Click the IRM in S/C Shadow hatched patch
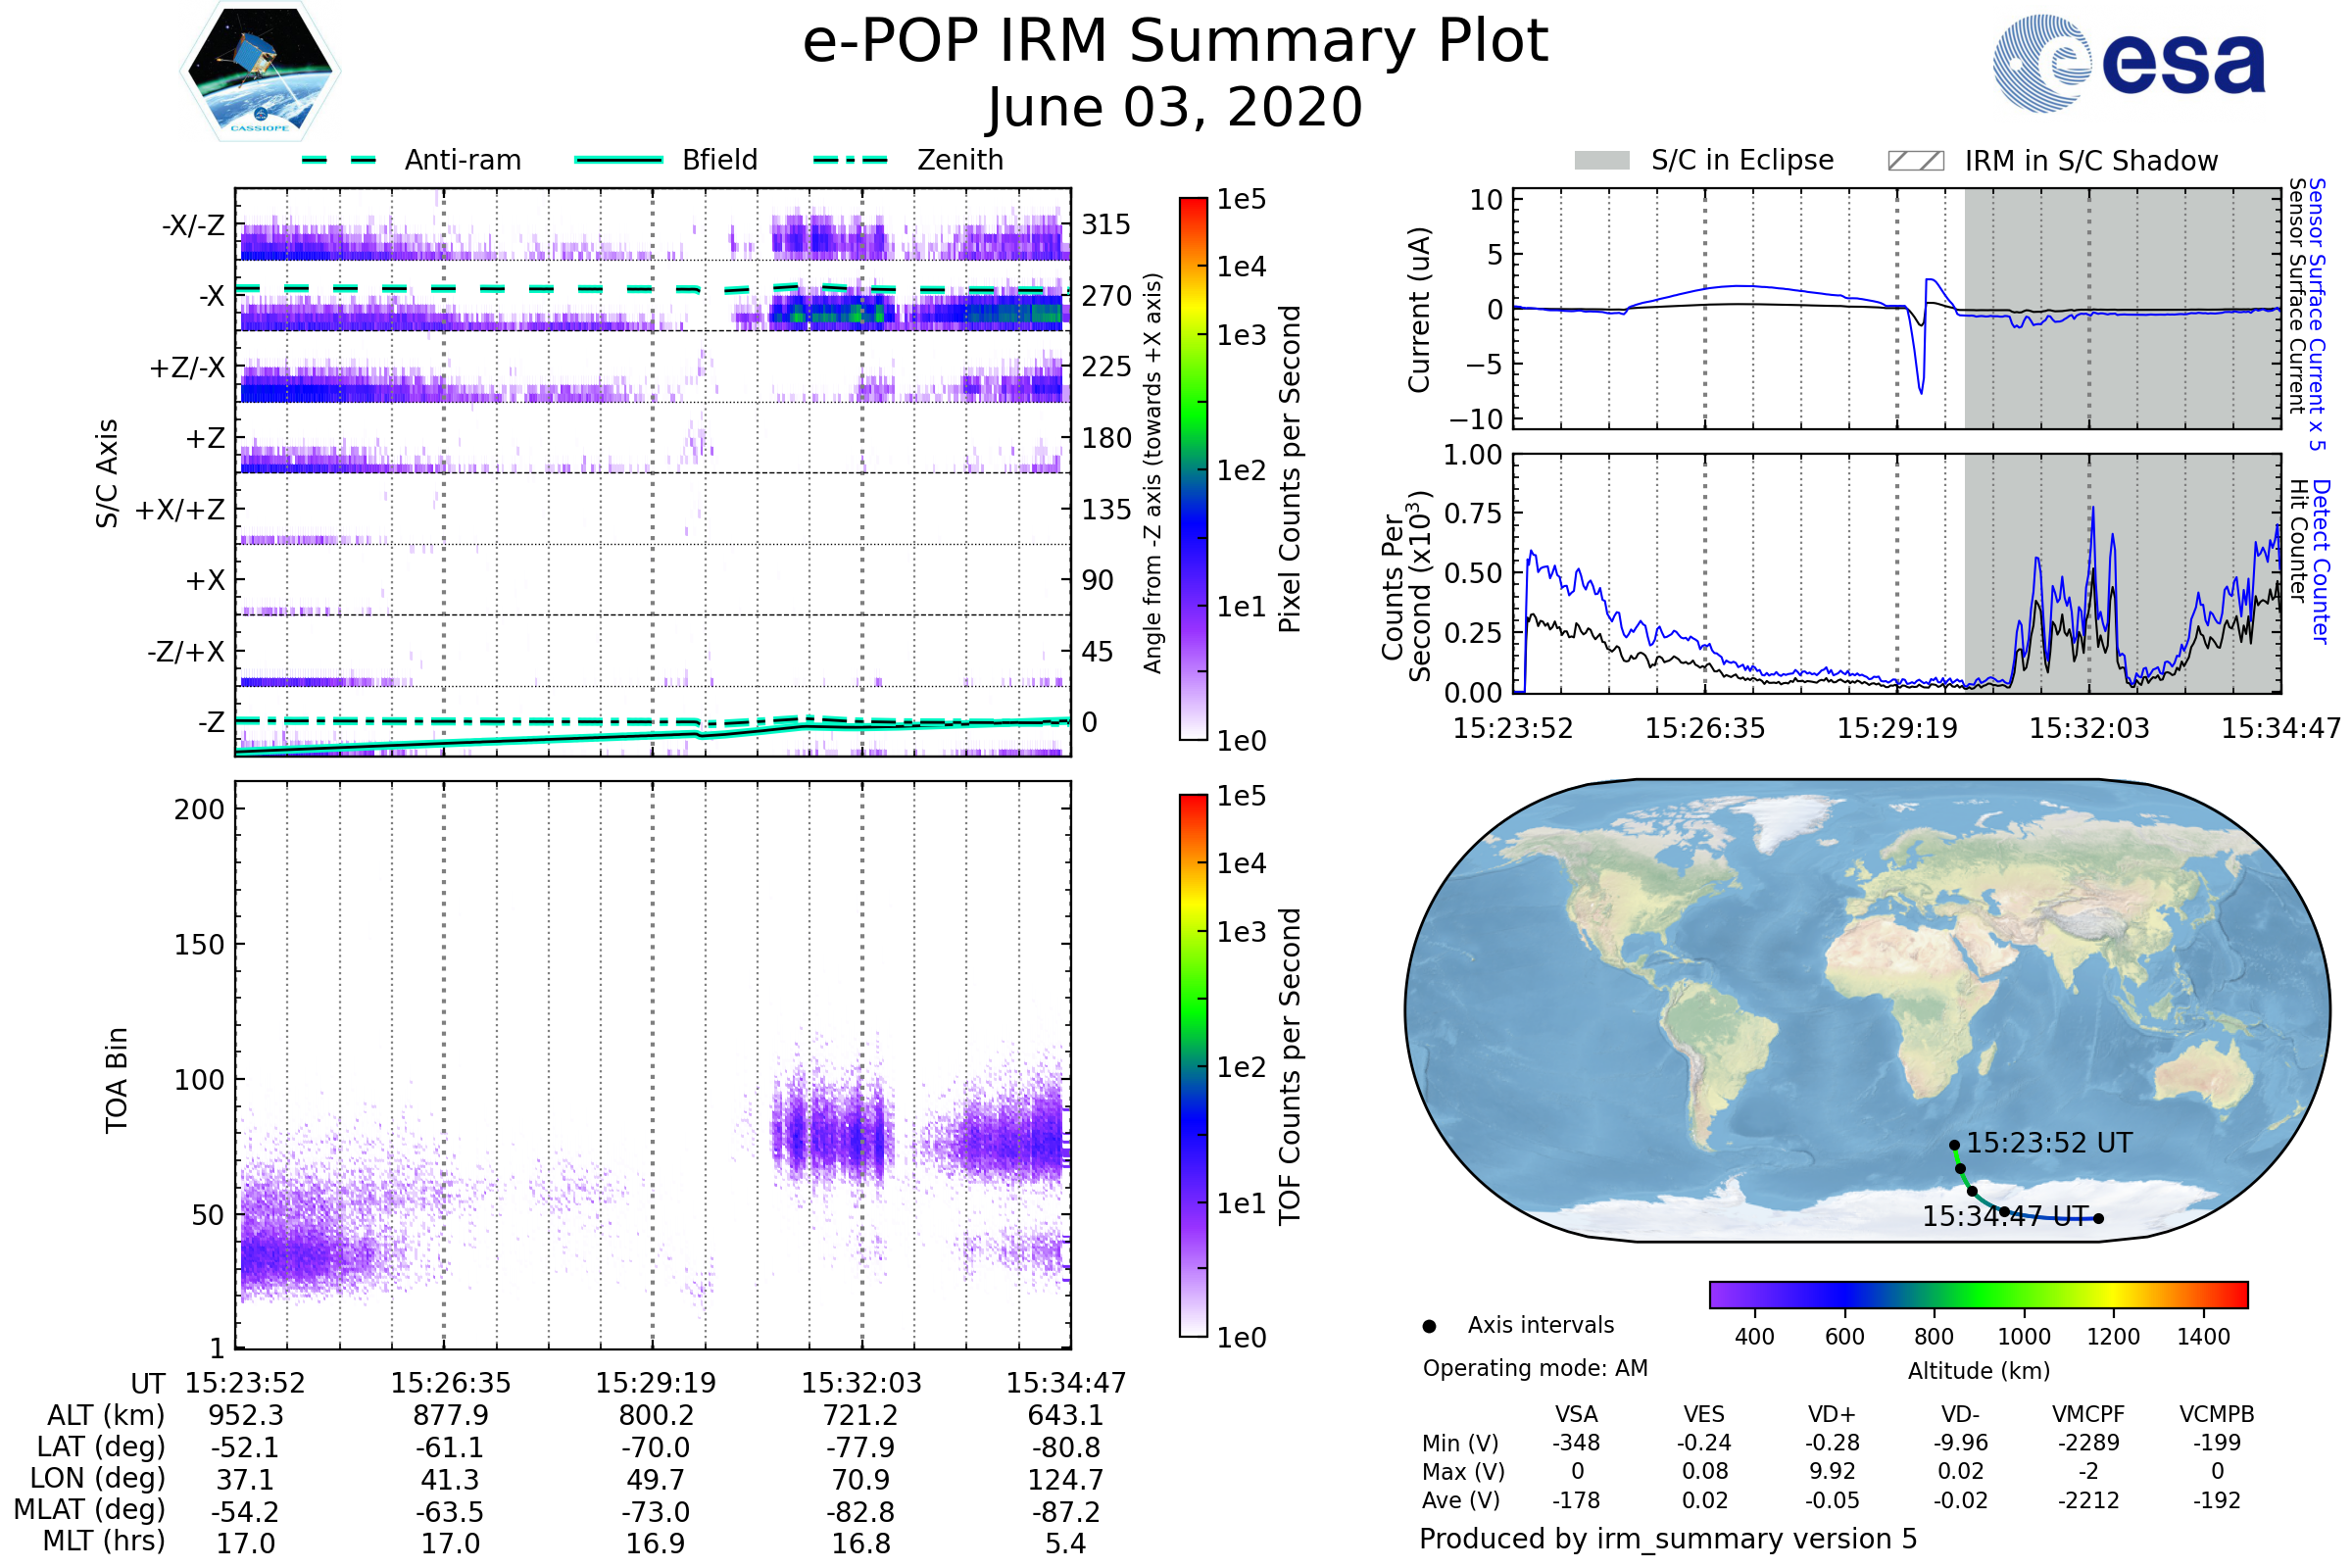Screen dimensions: 2352x1568 1915,161
